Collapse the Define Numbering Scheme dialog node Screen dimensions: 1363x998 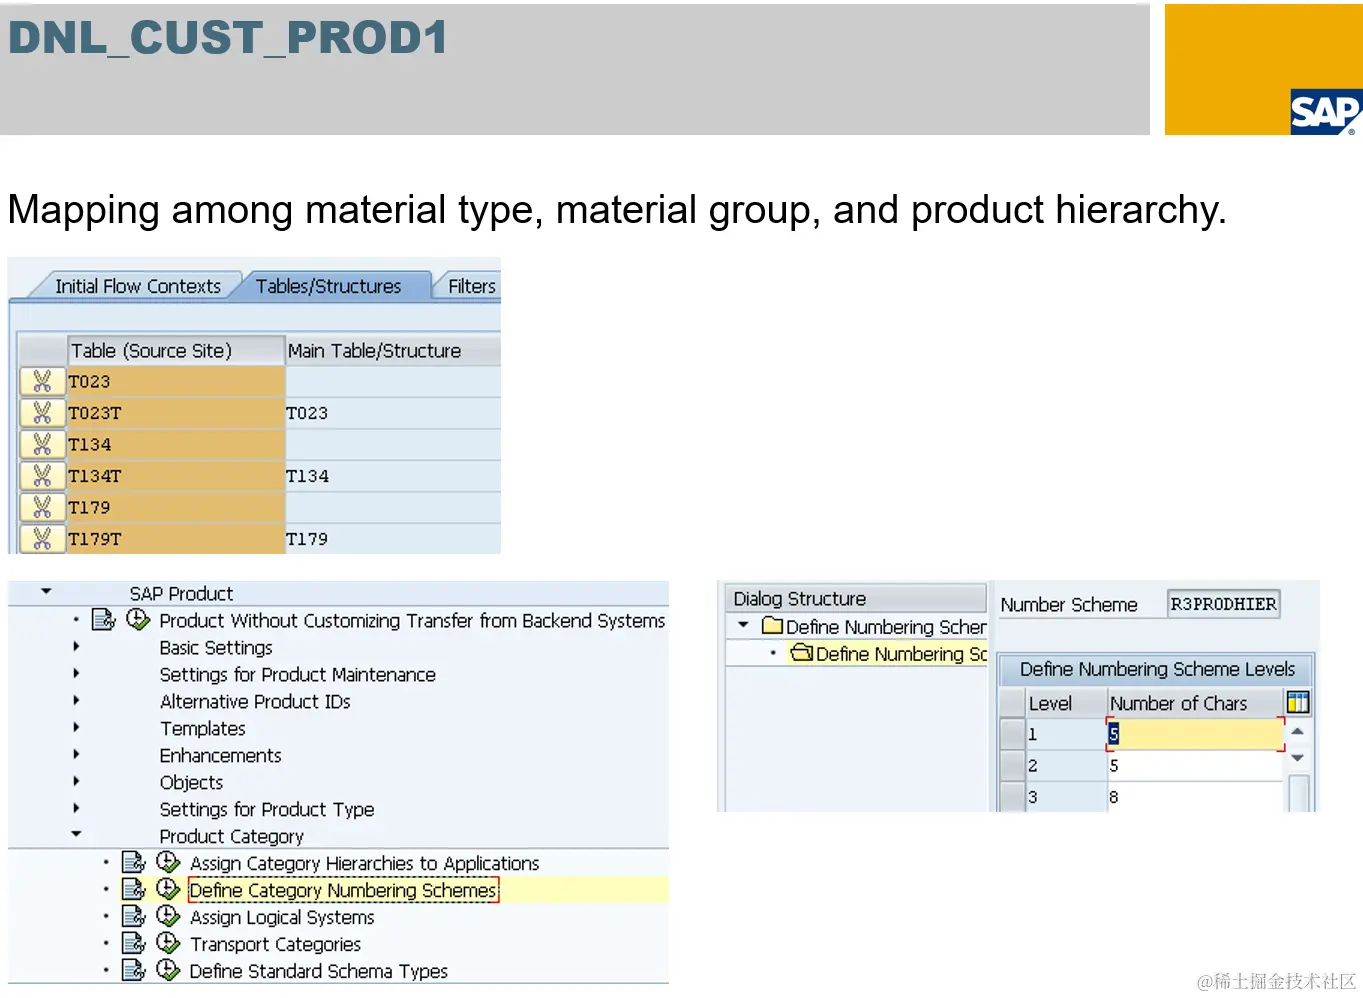point(743,625)
